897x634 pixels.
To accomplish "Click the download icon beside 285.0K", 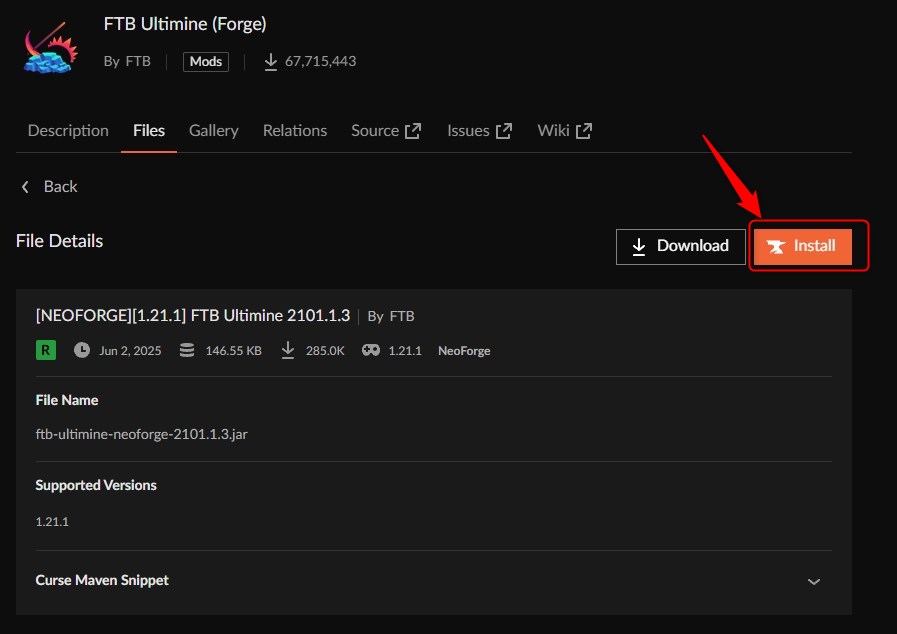I will (288, 350).
